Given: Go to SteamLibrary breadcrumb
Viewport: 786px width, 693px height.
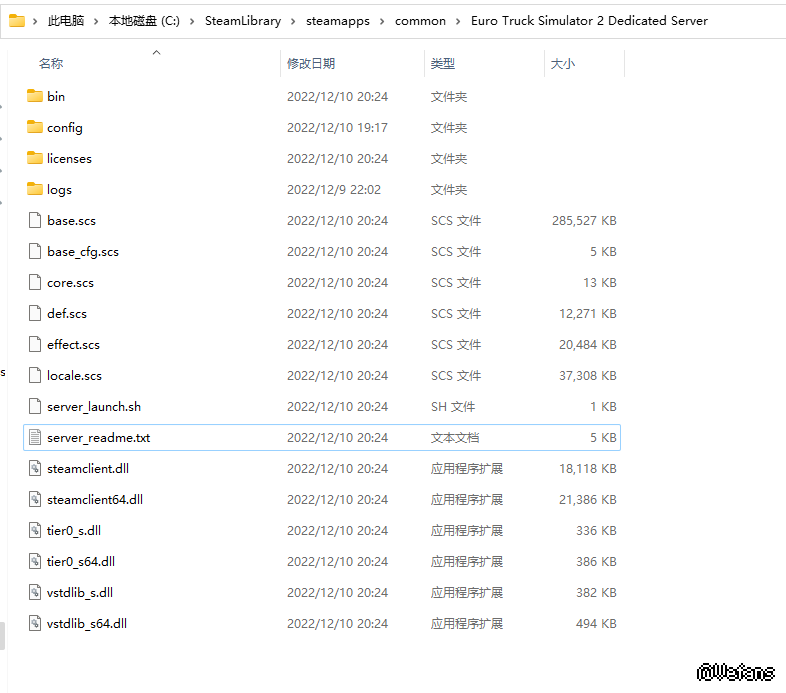Looking at the screenshot, I should coord(243,21).
